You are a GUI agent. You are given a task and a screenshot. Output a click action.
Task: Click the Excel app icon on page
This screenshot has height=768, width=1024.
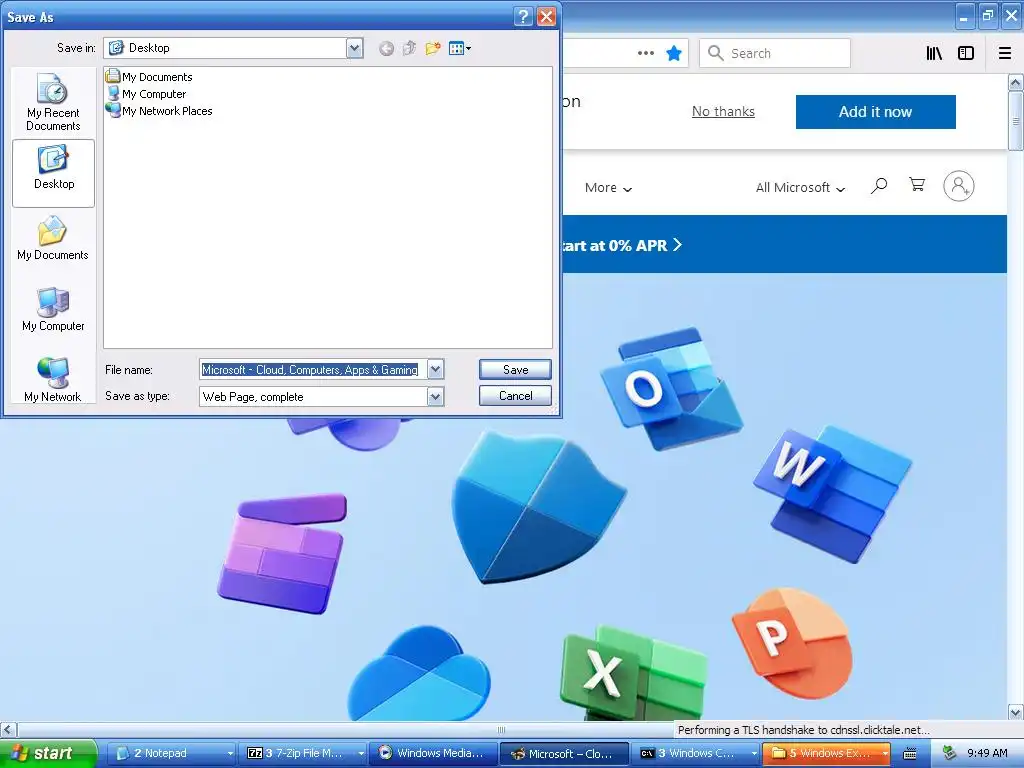coord(633,673)
